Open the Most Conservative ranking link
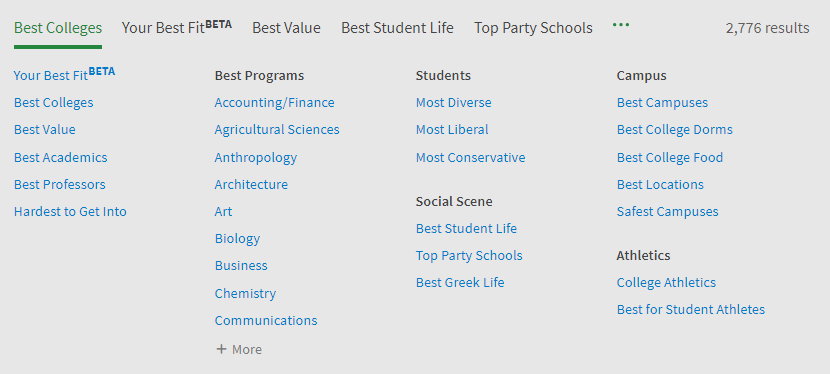The image size is (830, 374). 471,157
